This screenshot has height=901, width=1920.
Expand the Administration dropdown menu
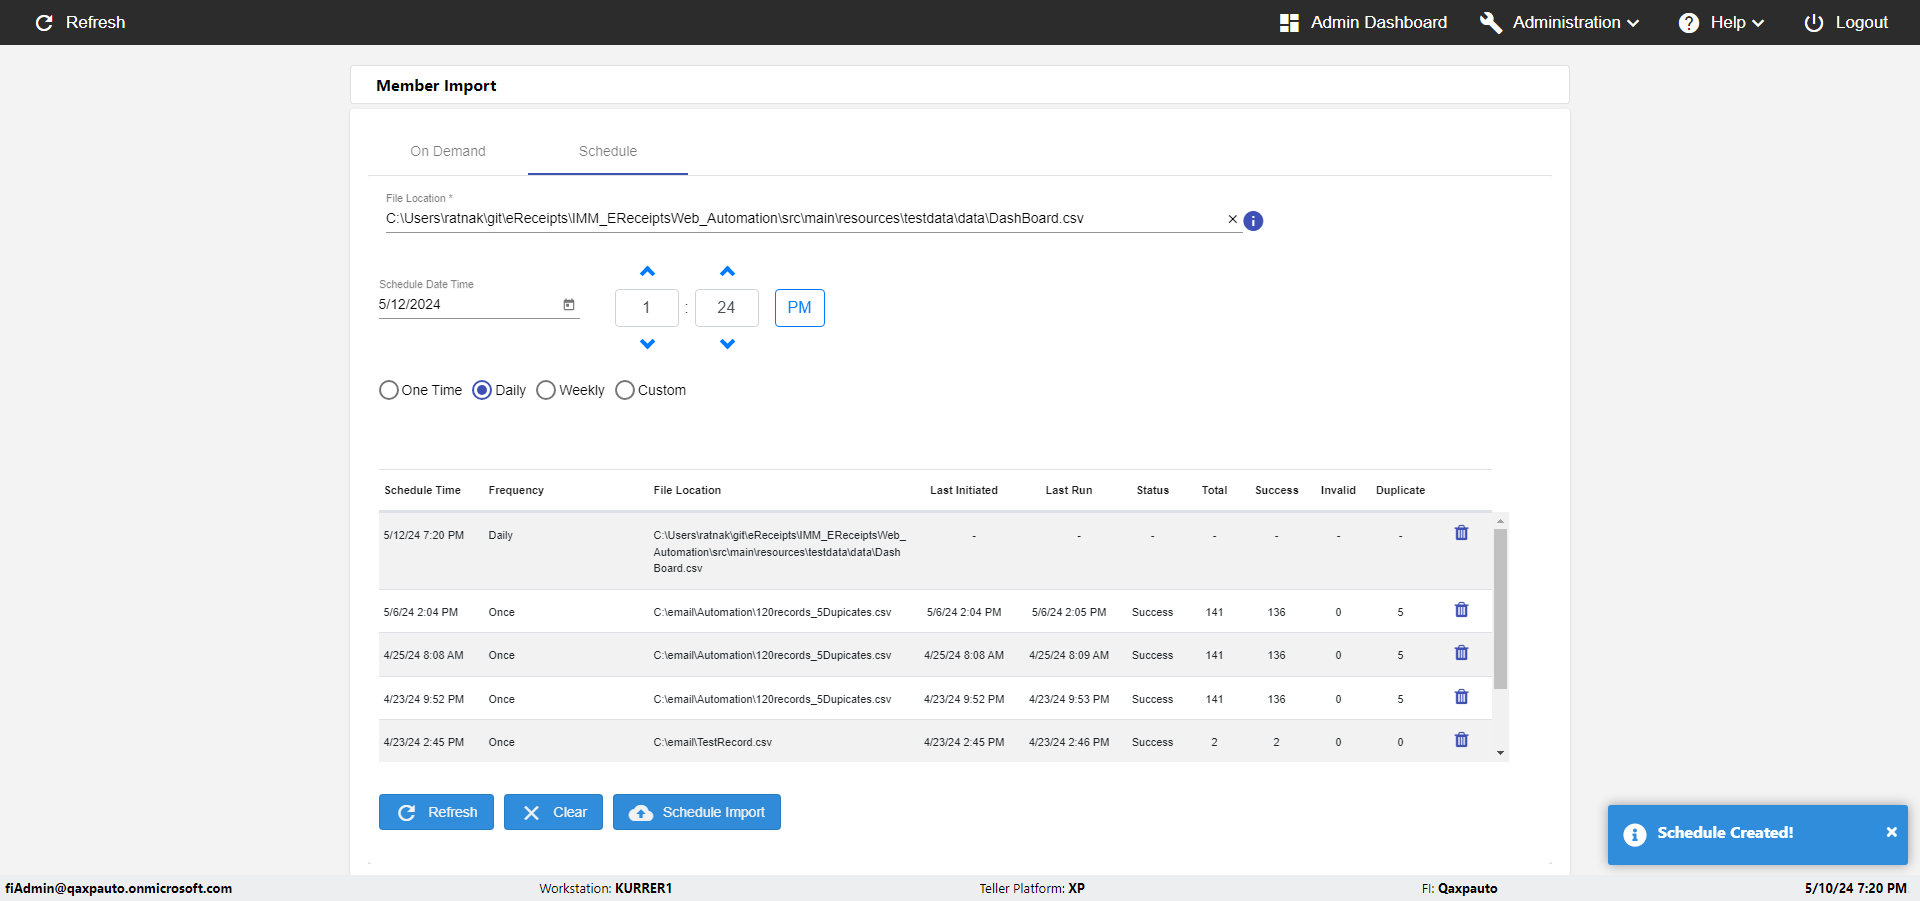pos(1560,22)
